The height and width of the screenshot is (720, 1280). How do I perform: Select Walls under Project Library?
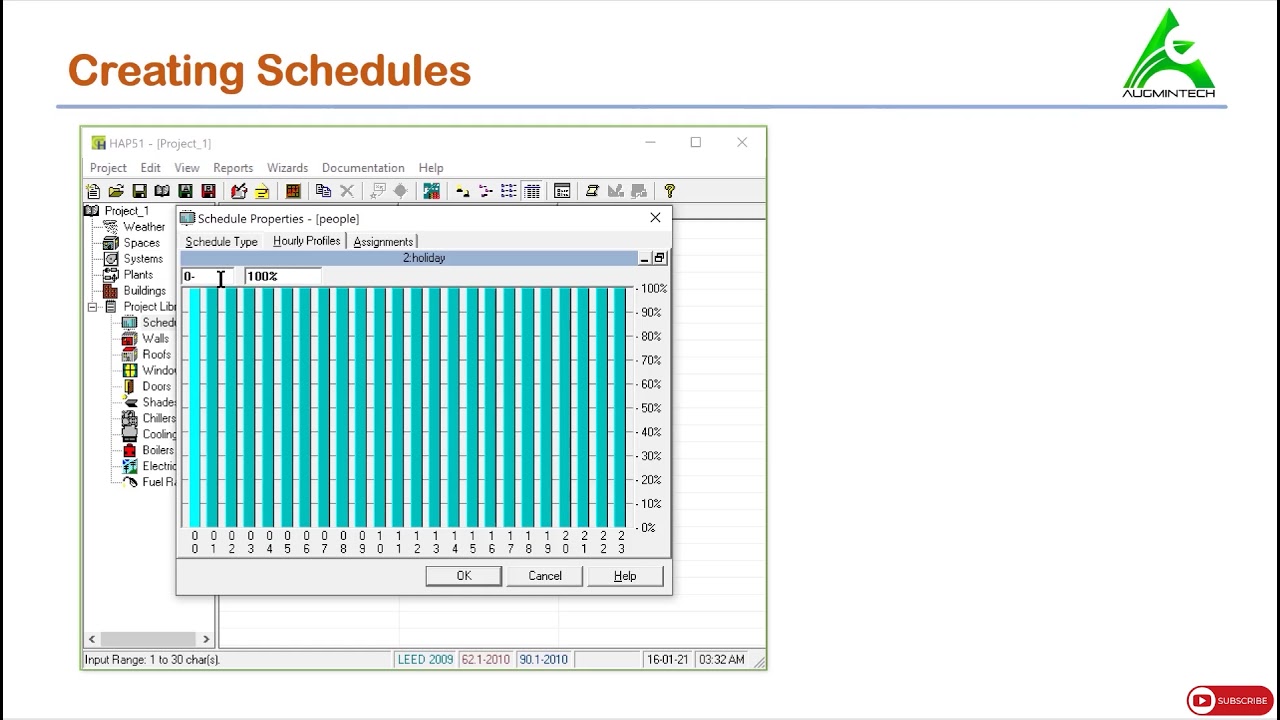156,338
